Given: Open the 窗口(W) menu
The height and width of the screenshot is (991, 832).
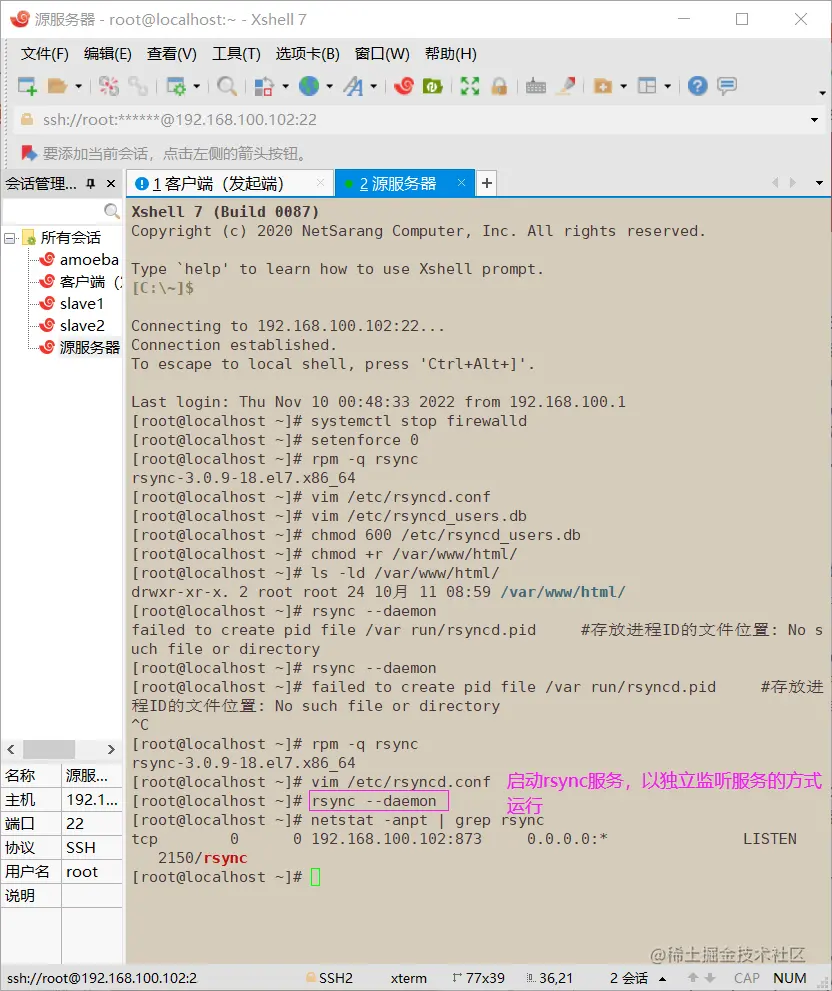Looking at the screenshot, I should click(382, 54).
